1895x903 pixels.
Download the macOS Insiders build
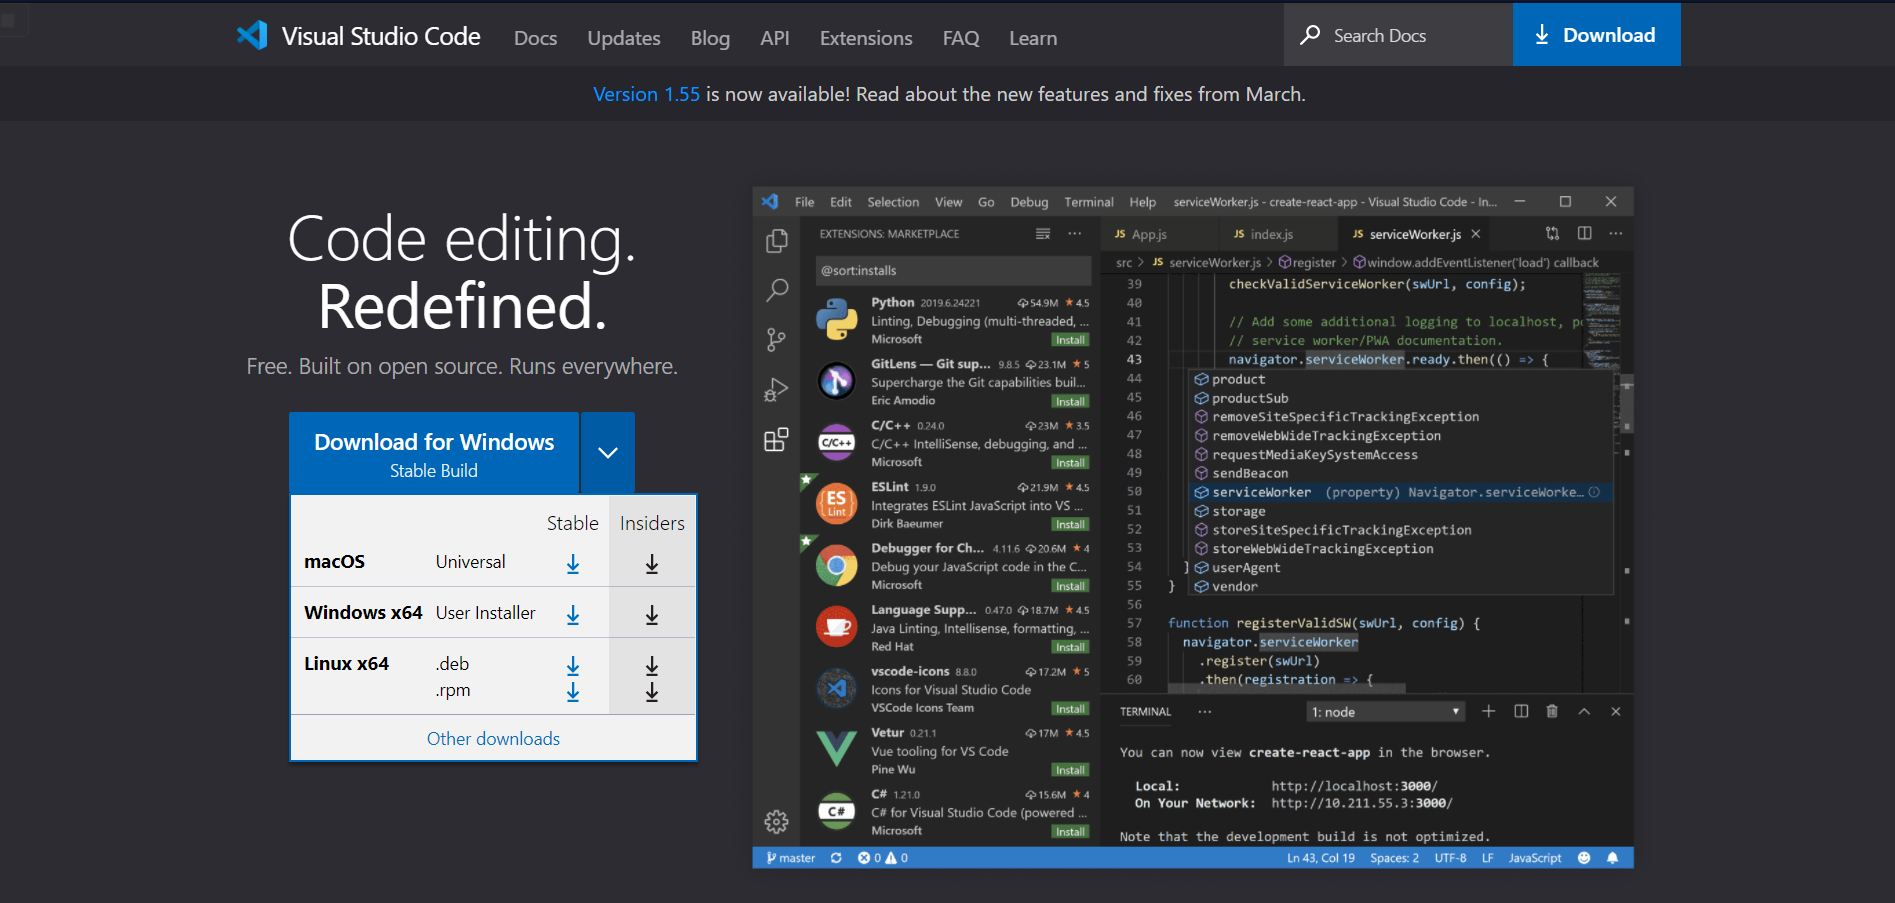point(652,564)
